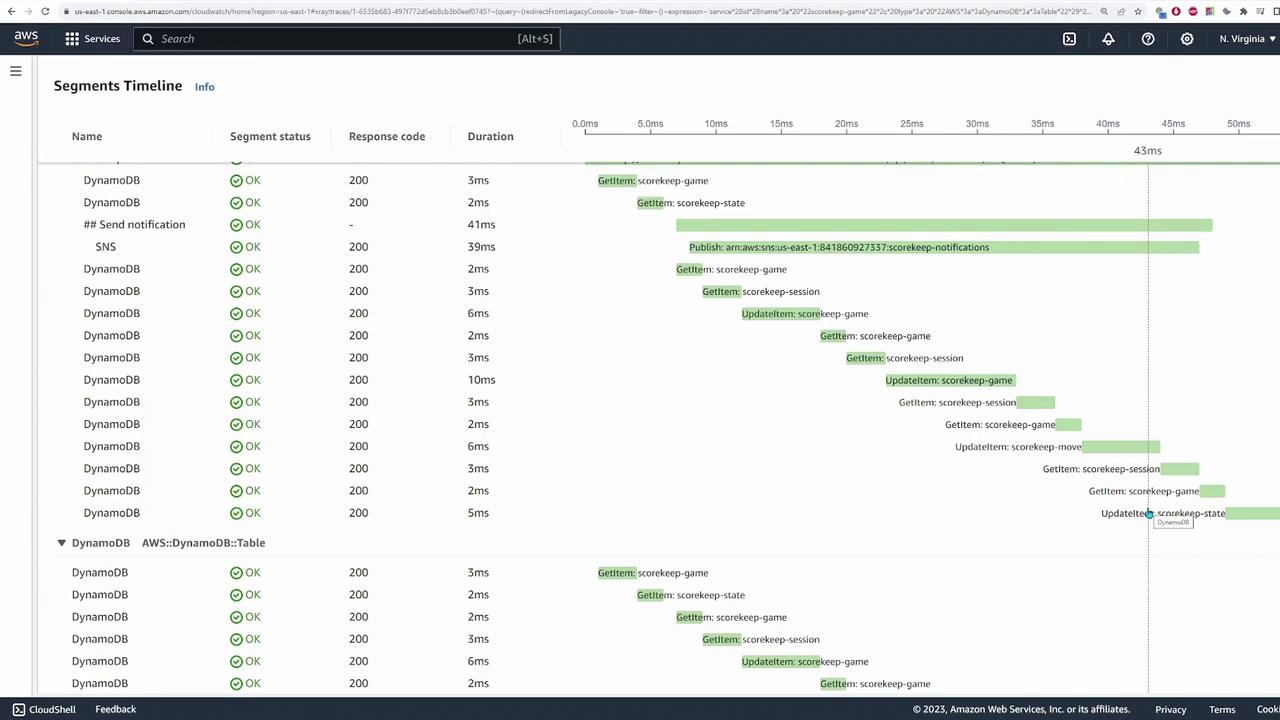Click the 25ms tick on time axis

911,124
